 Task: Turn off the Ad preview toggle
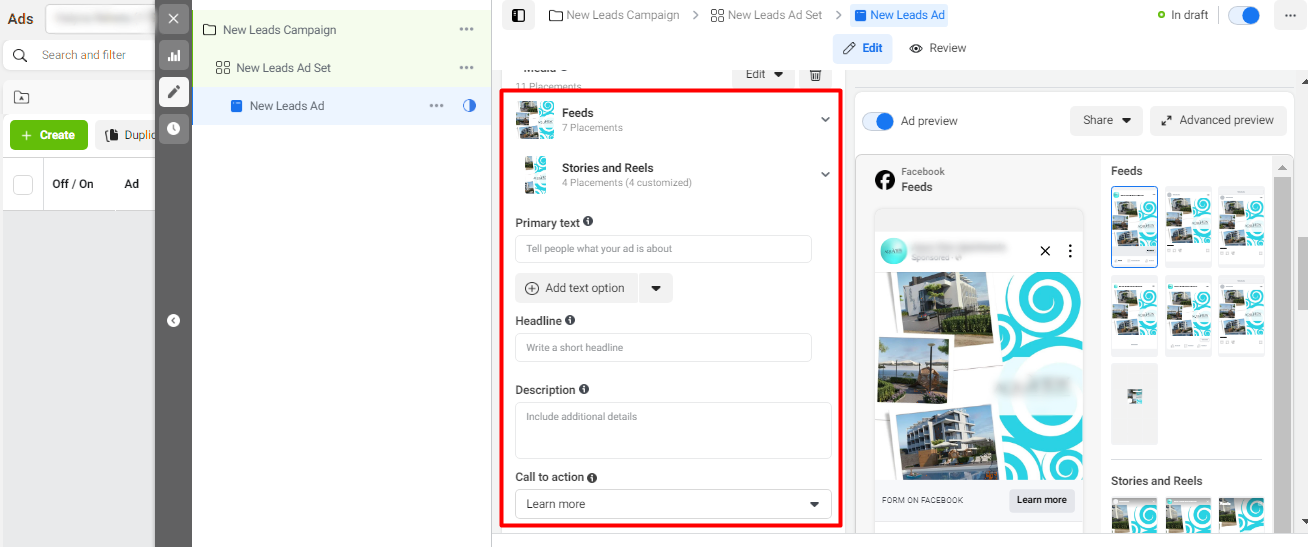click(878, 121)
